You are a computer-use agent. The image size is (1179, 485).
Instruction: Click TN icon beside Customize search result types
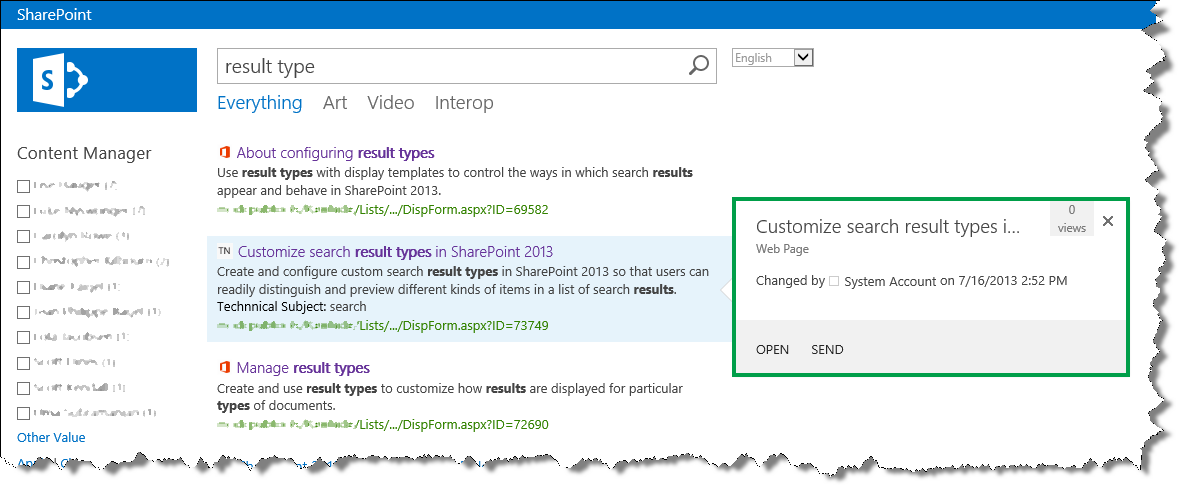point(224,252)
